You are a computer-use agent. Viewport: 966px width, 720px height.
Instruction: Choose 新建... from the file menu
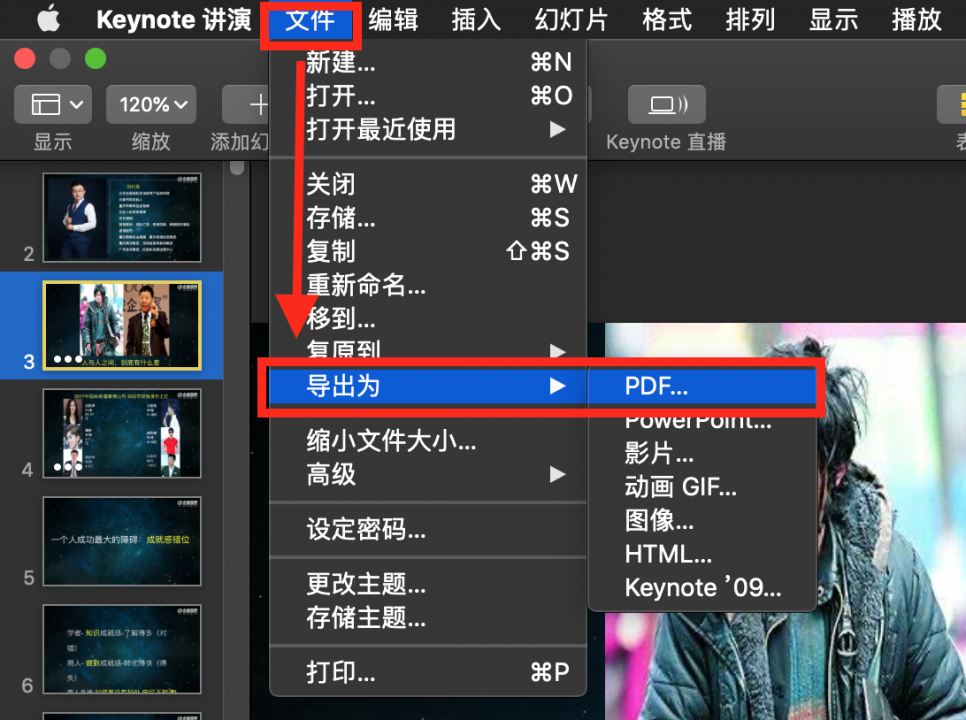(428, 62)
